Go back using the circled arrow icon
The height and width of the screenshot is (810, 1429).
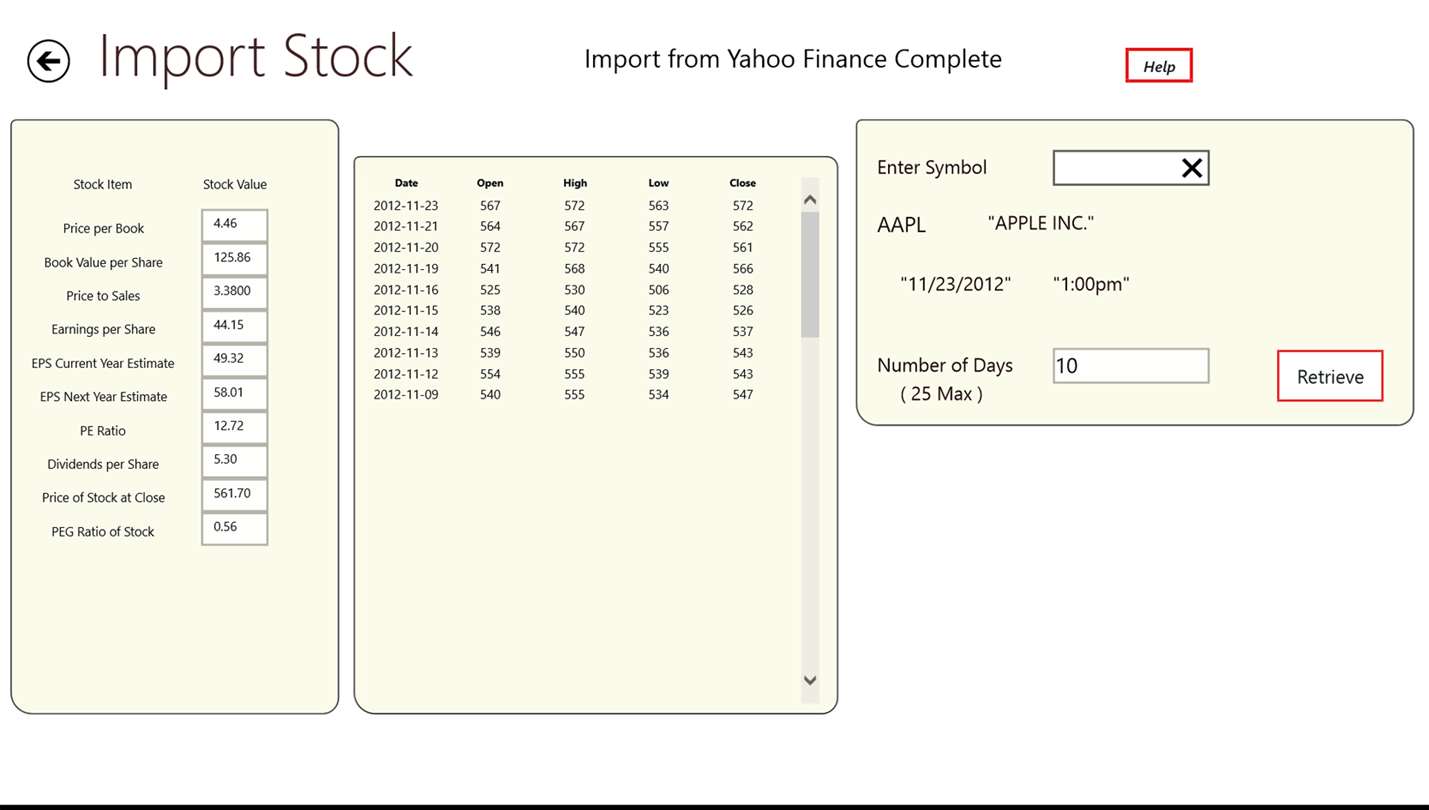click(x=48, y=61)
